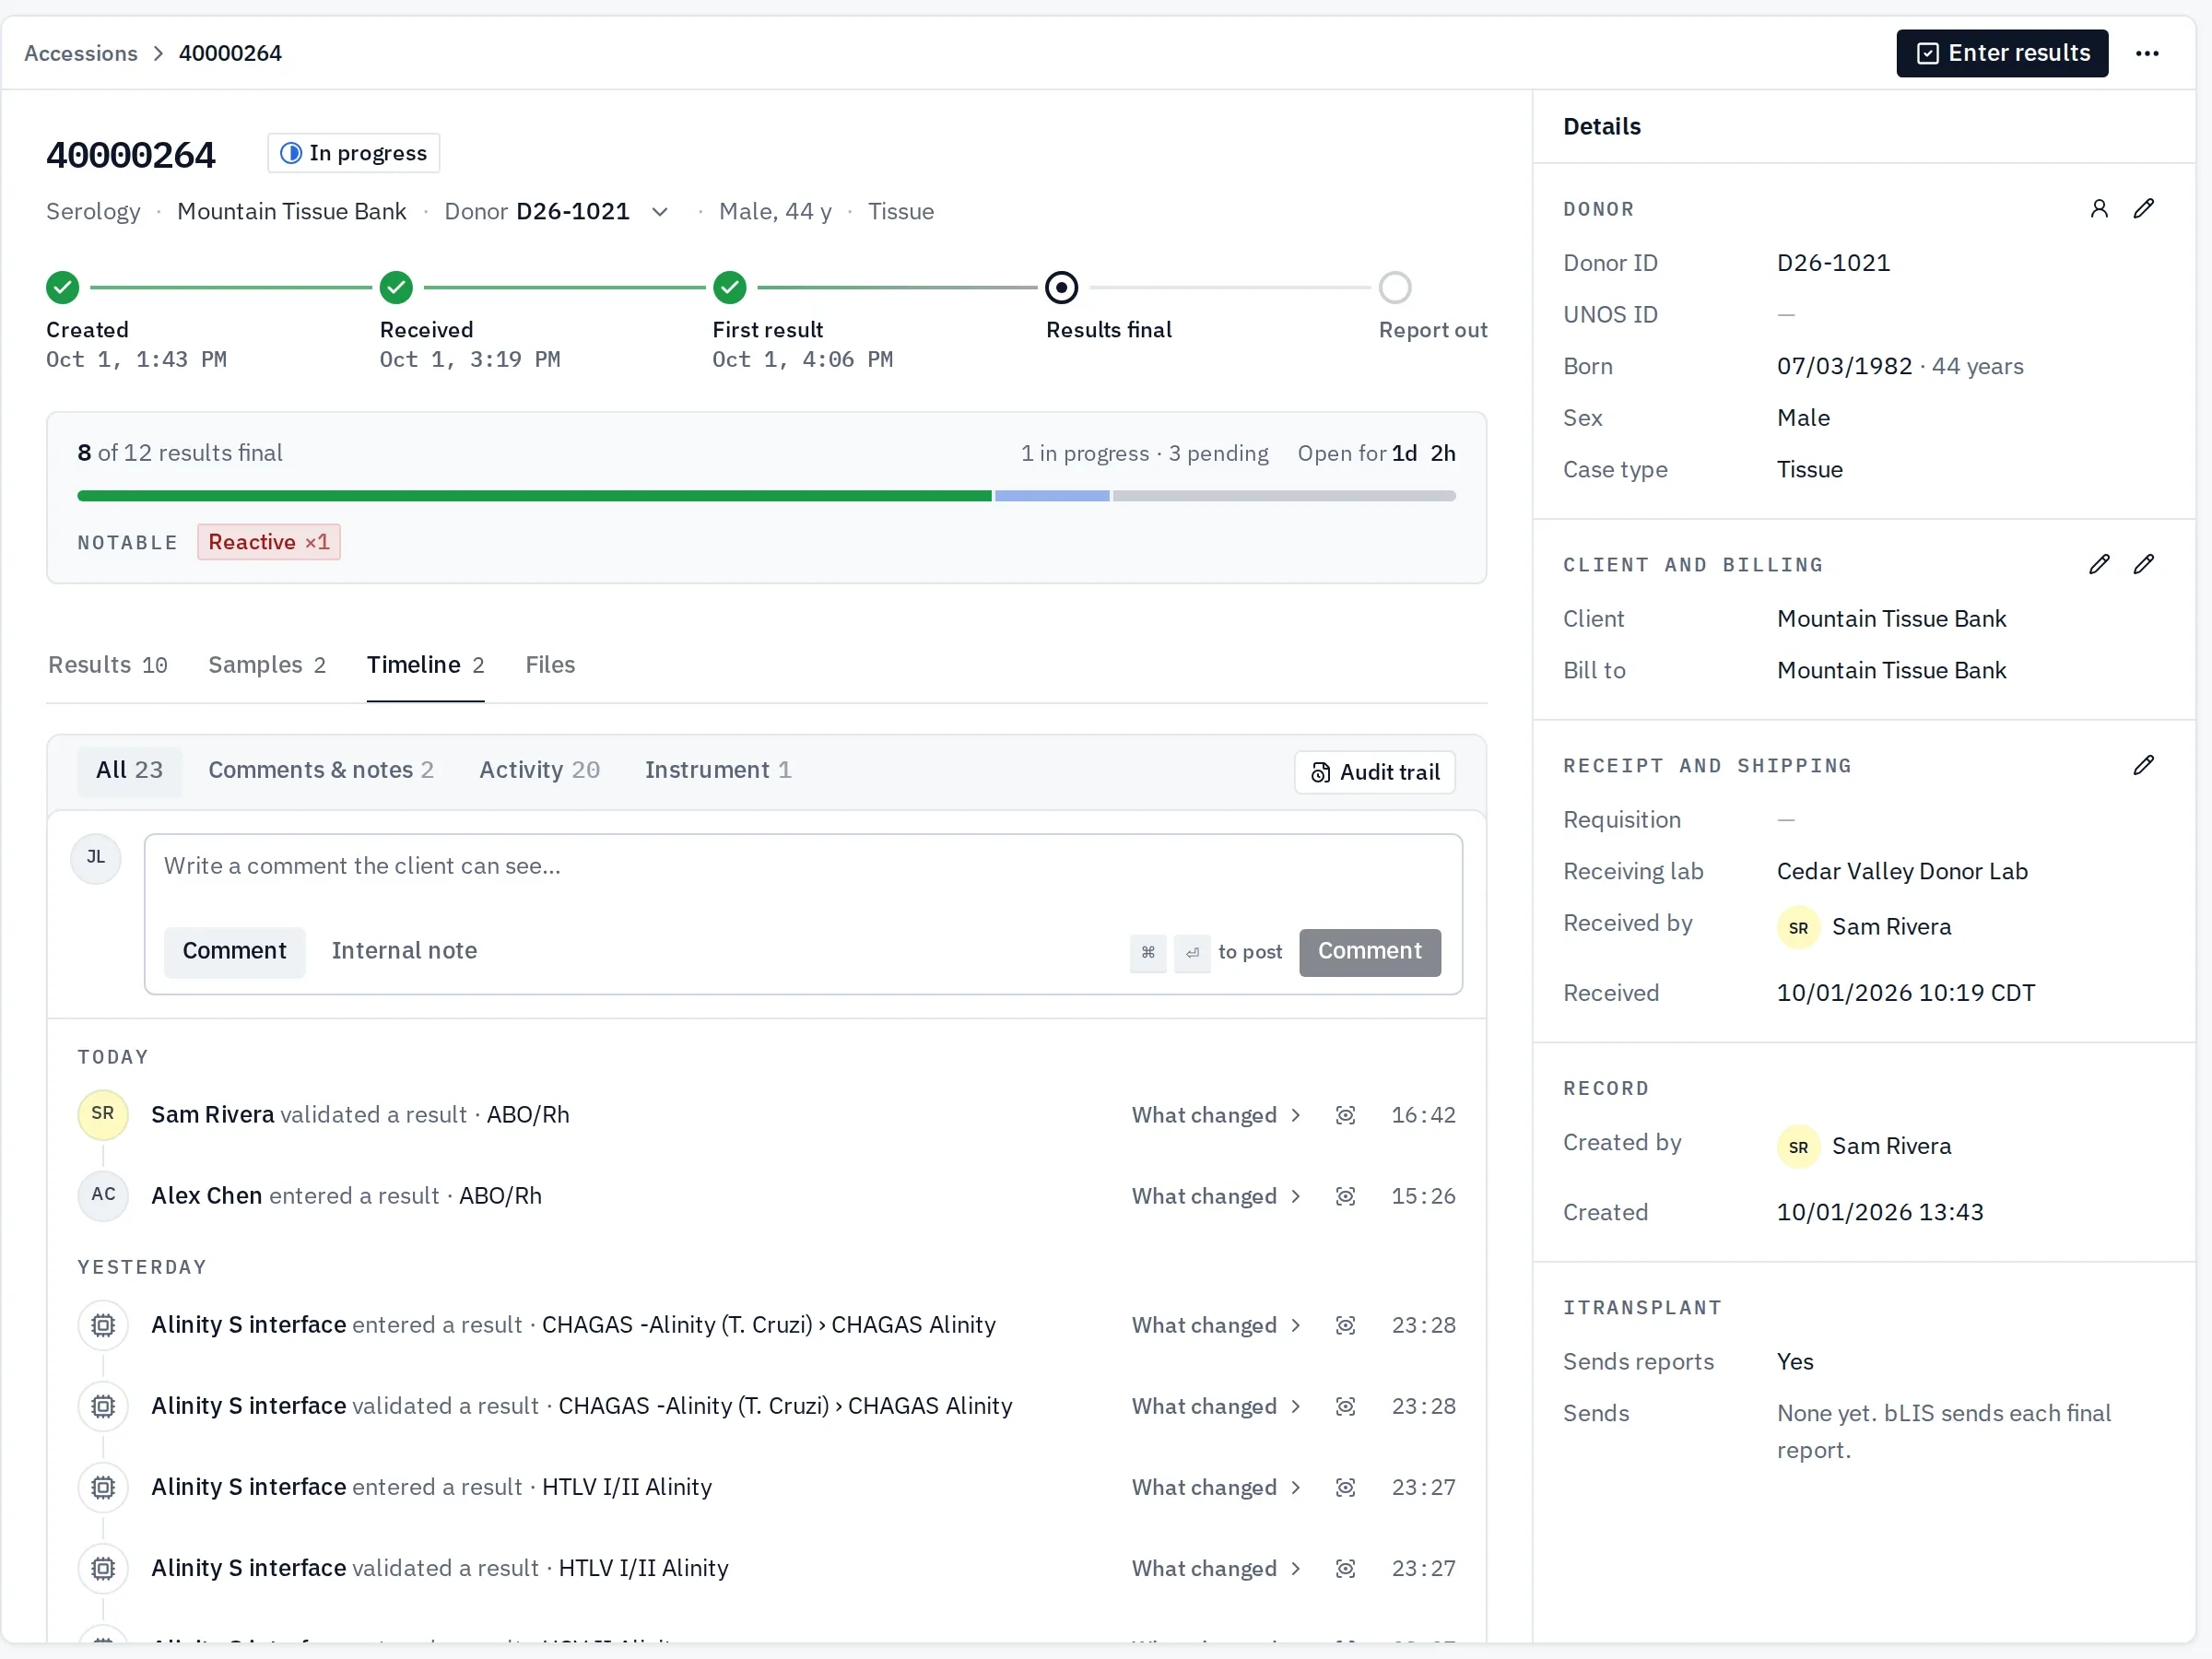
Task: Select the Comment mode toggle in composer
Action: (x=234, y=951)
